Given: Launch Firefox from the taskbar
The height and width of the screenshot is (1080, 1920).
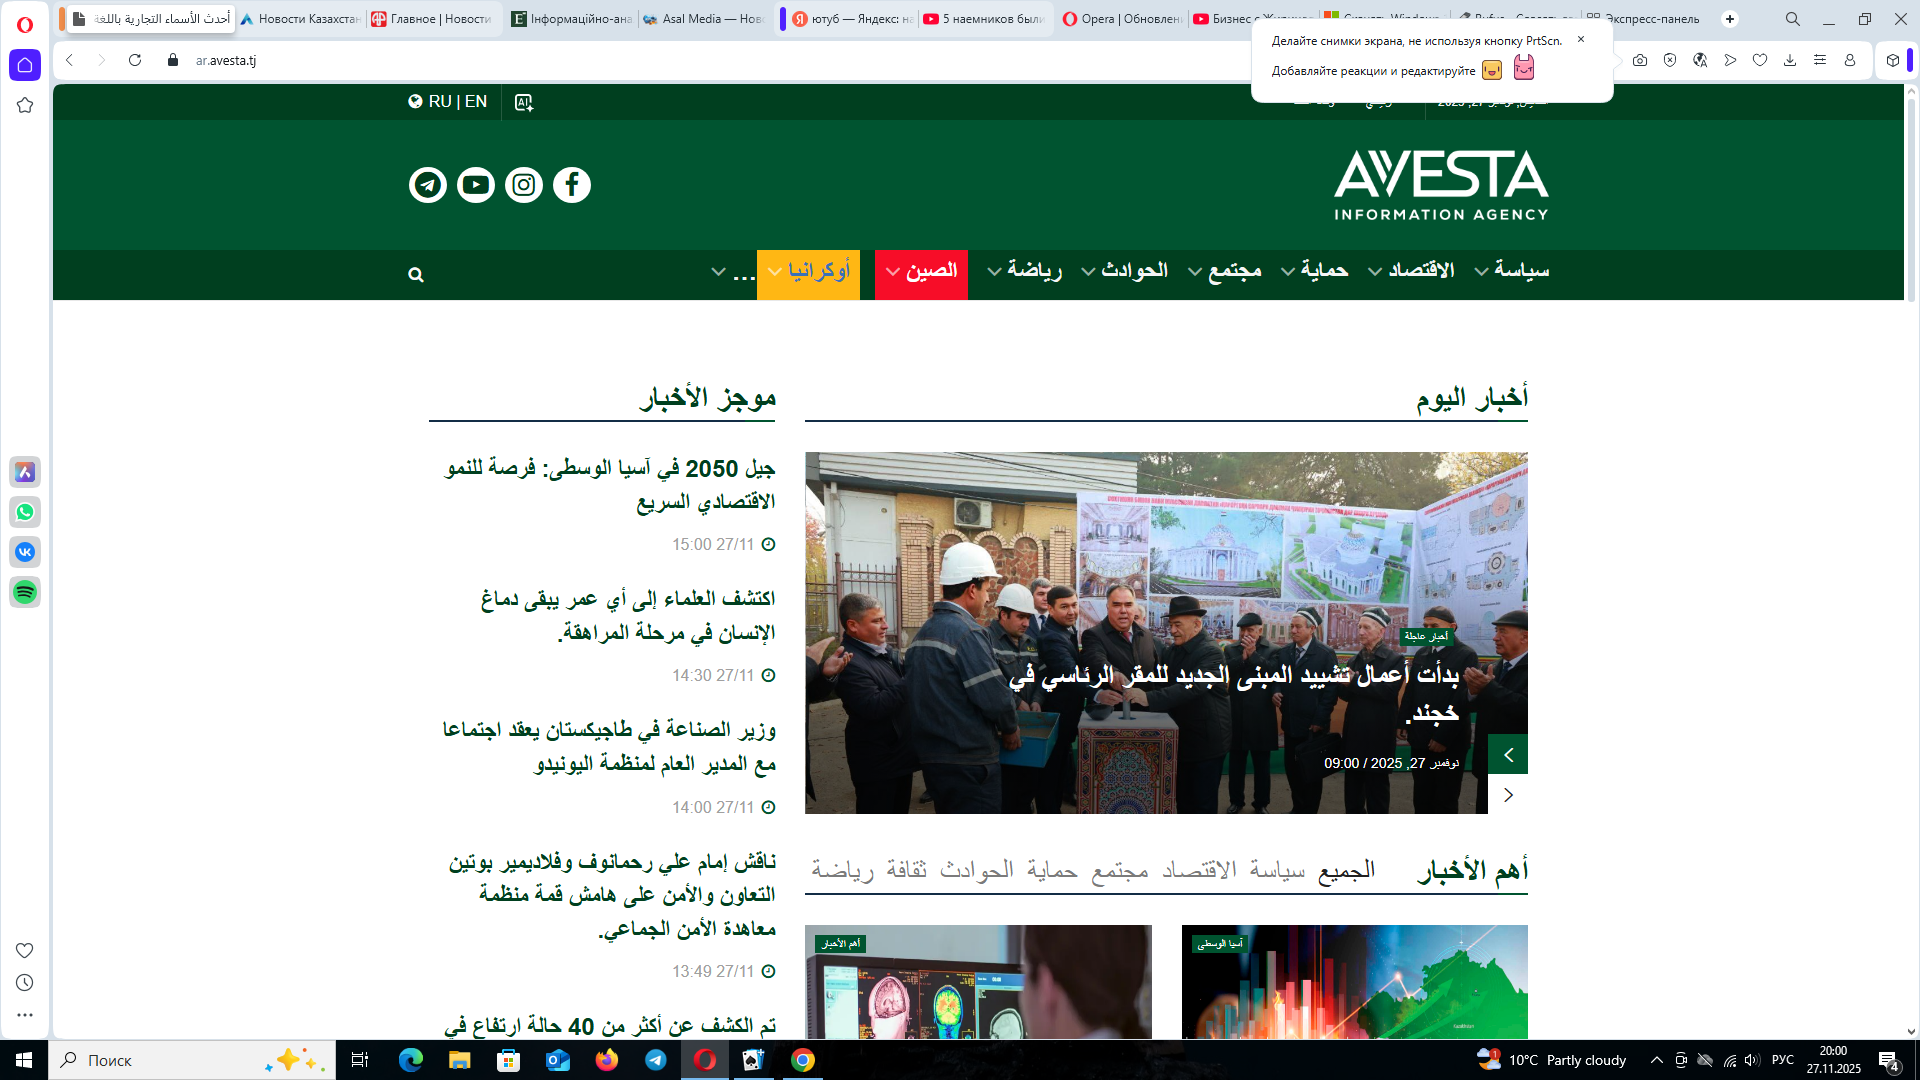Looking at the screenshot, I should (x=607, y=1060).
